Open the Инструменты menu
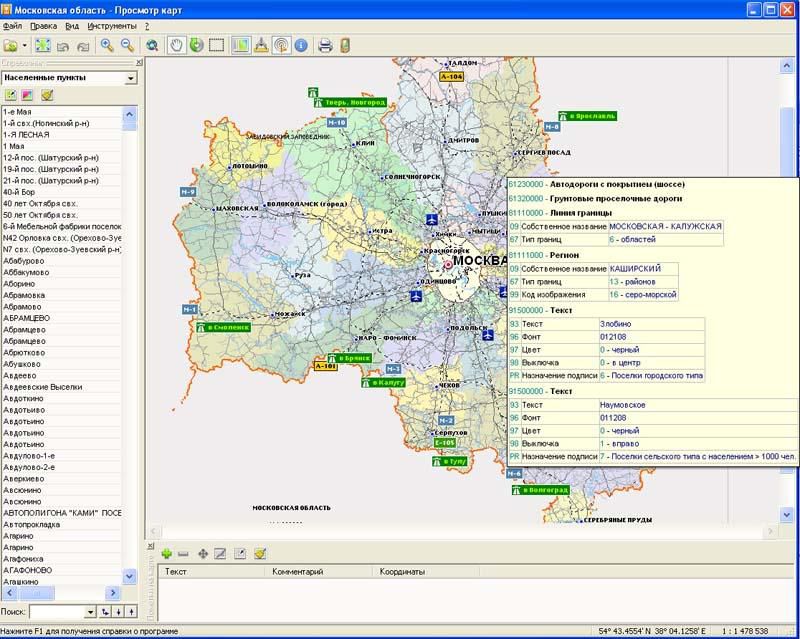The height and width of the screenshot is (639, 800). pyautogui.click(x=112, y=24)
